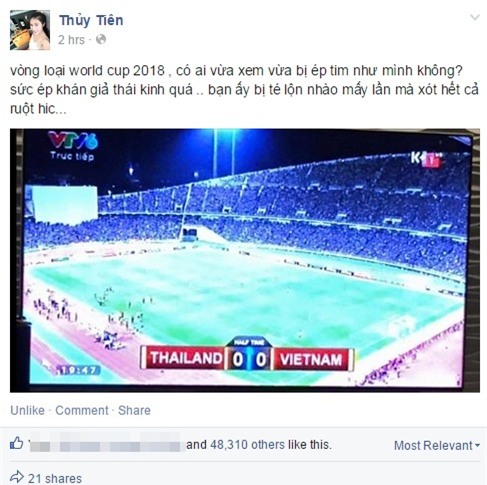Click the public globe privacy icon
Viewport: 487px width, 485px height.
pos(101,40)
